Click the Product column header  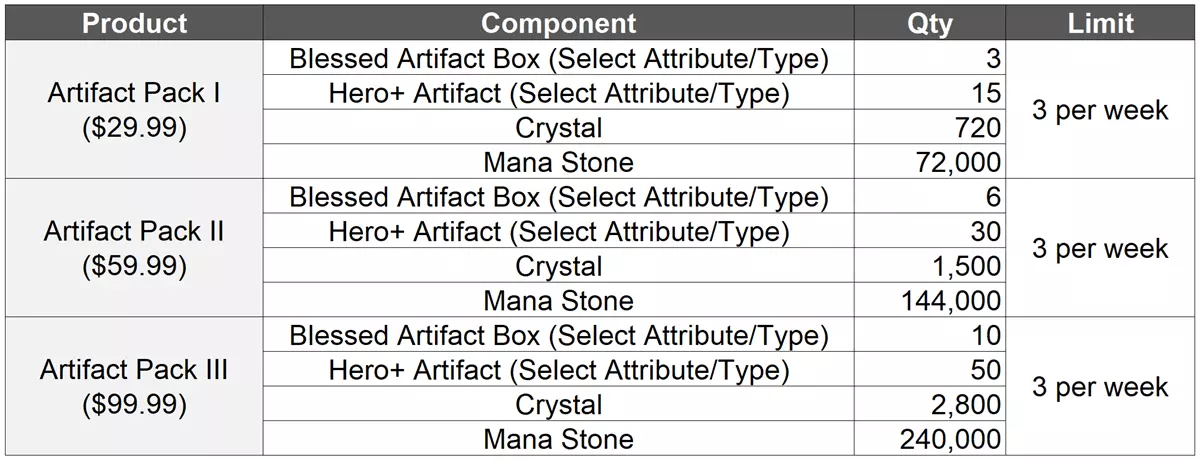pos(134,23)
